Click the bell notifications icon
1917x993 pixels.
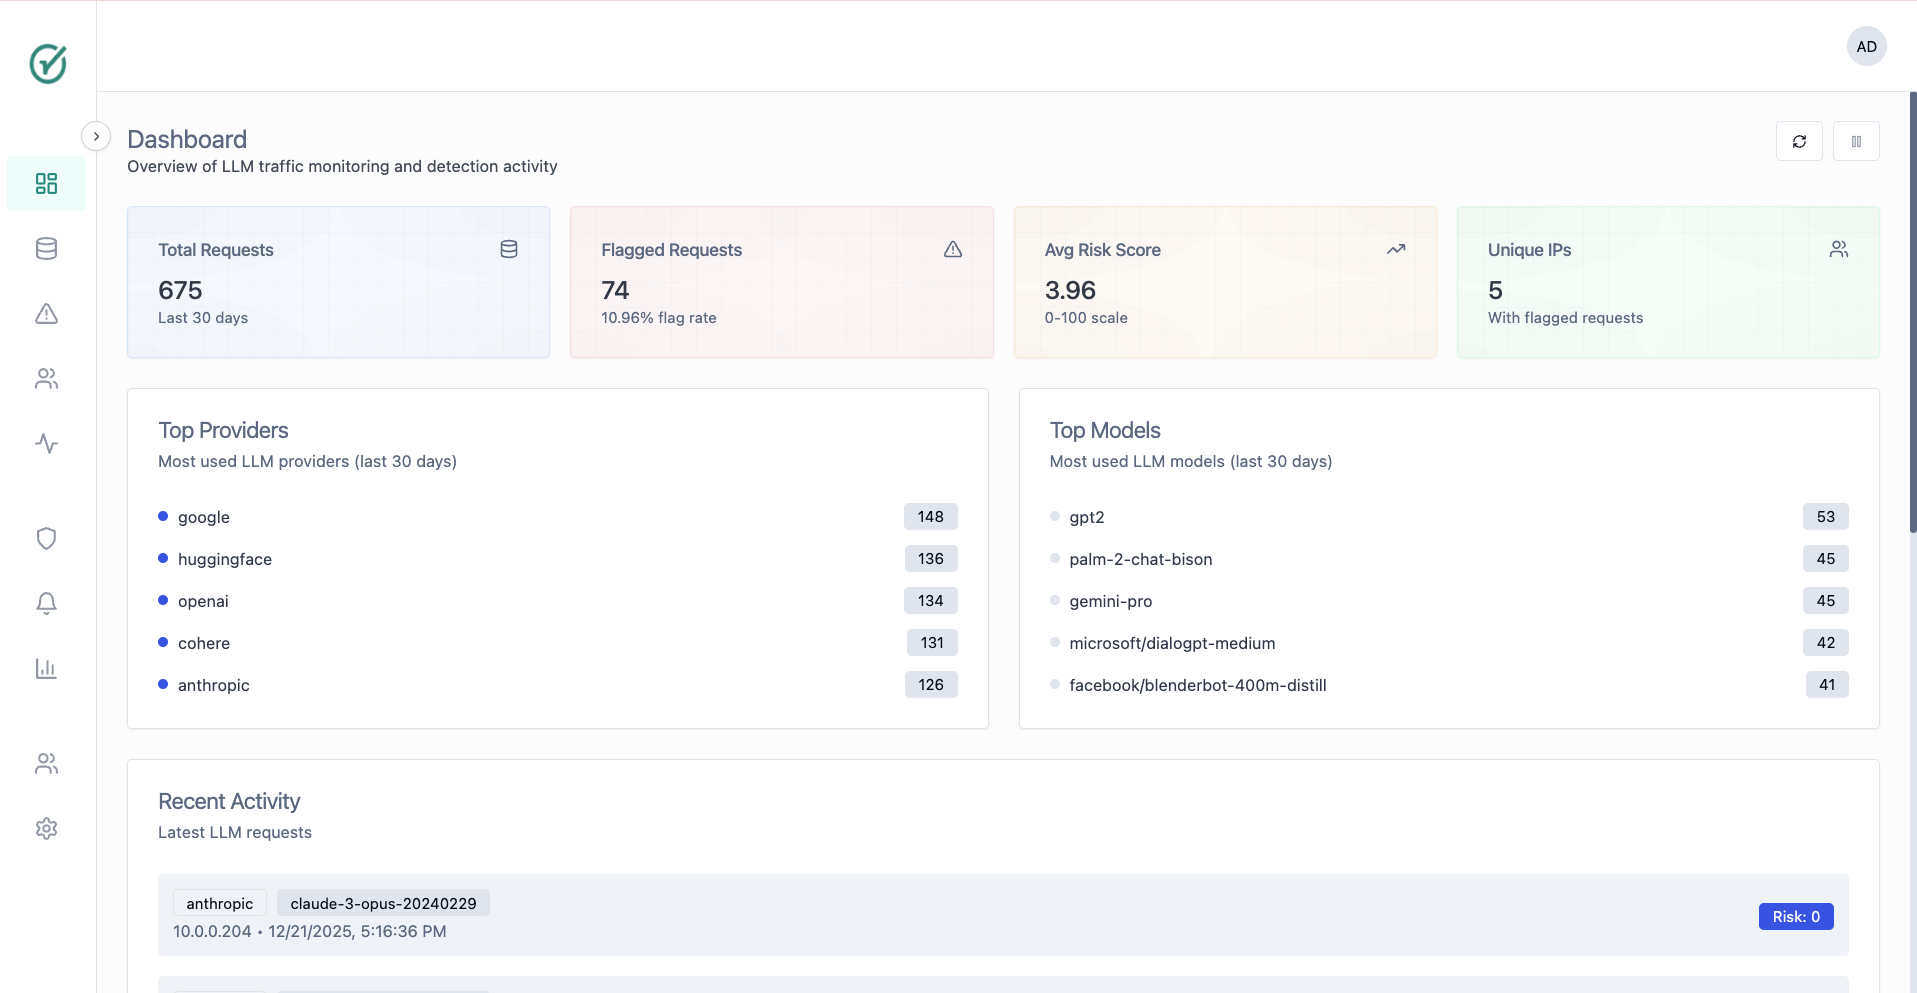pyautogui.click(x=46, y=603)
